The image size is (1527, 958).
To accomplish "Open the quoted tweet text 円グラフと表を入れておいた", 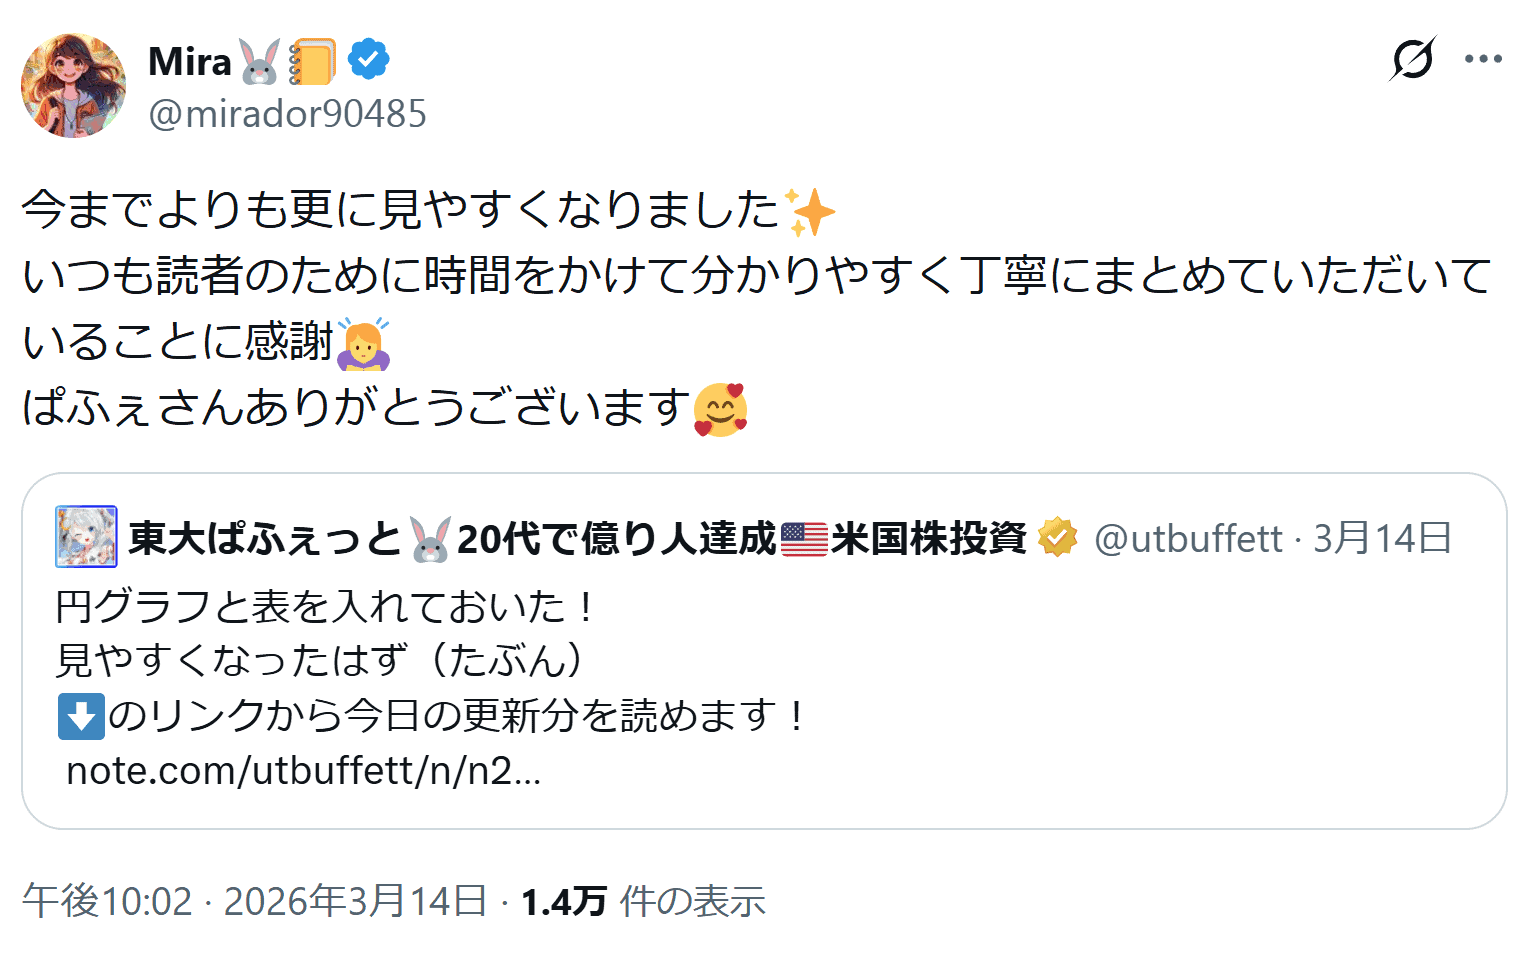I will (x=325, y=607).
